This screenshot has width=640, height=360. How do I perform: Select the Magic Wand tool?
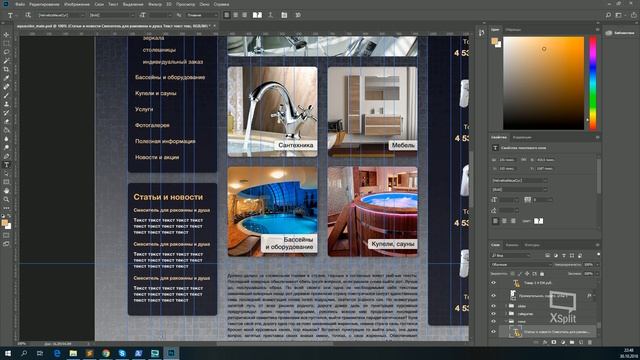point(6,61)
